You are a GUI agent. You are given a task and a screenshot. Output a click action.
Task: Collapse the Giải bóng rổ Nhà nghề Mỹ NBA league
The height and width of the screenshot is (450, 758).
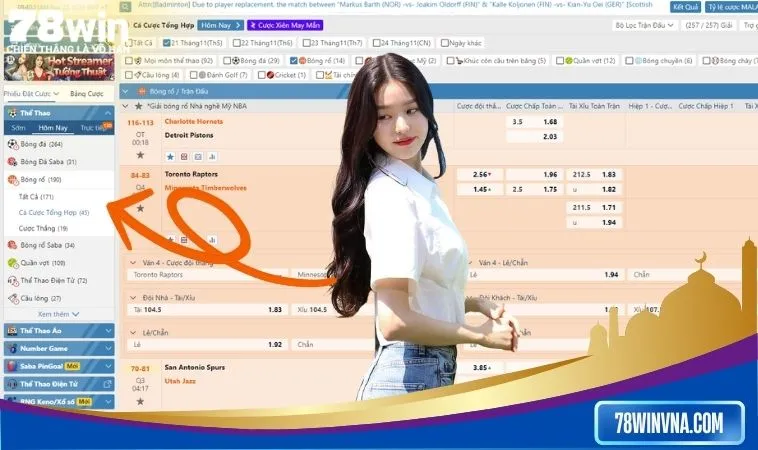[x=126, y=106]
